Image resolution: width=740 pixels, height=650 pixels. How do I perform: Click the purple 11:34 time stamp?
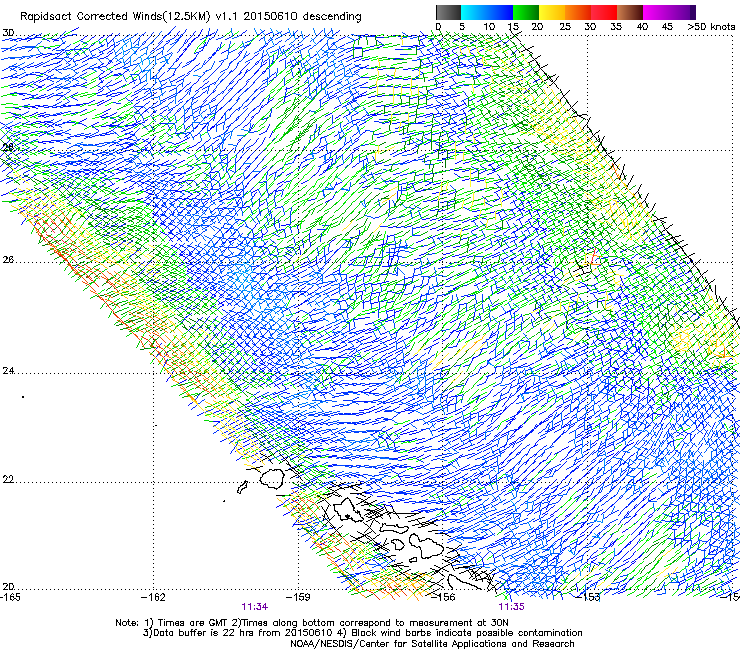click(x=255, y=607)
